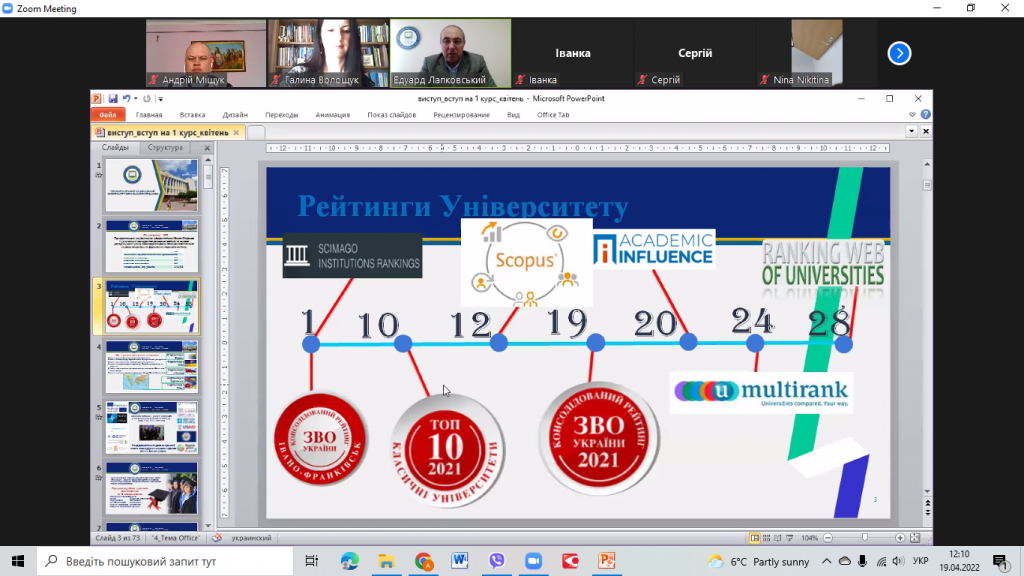Switch to Slide Sorter view icon
1024x576 pixels.
pos(765,538)
